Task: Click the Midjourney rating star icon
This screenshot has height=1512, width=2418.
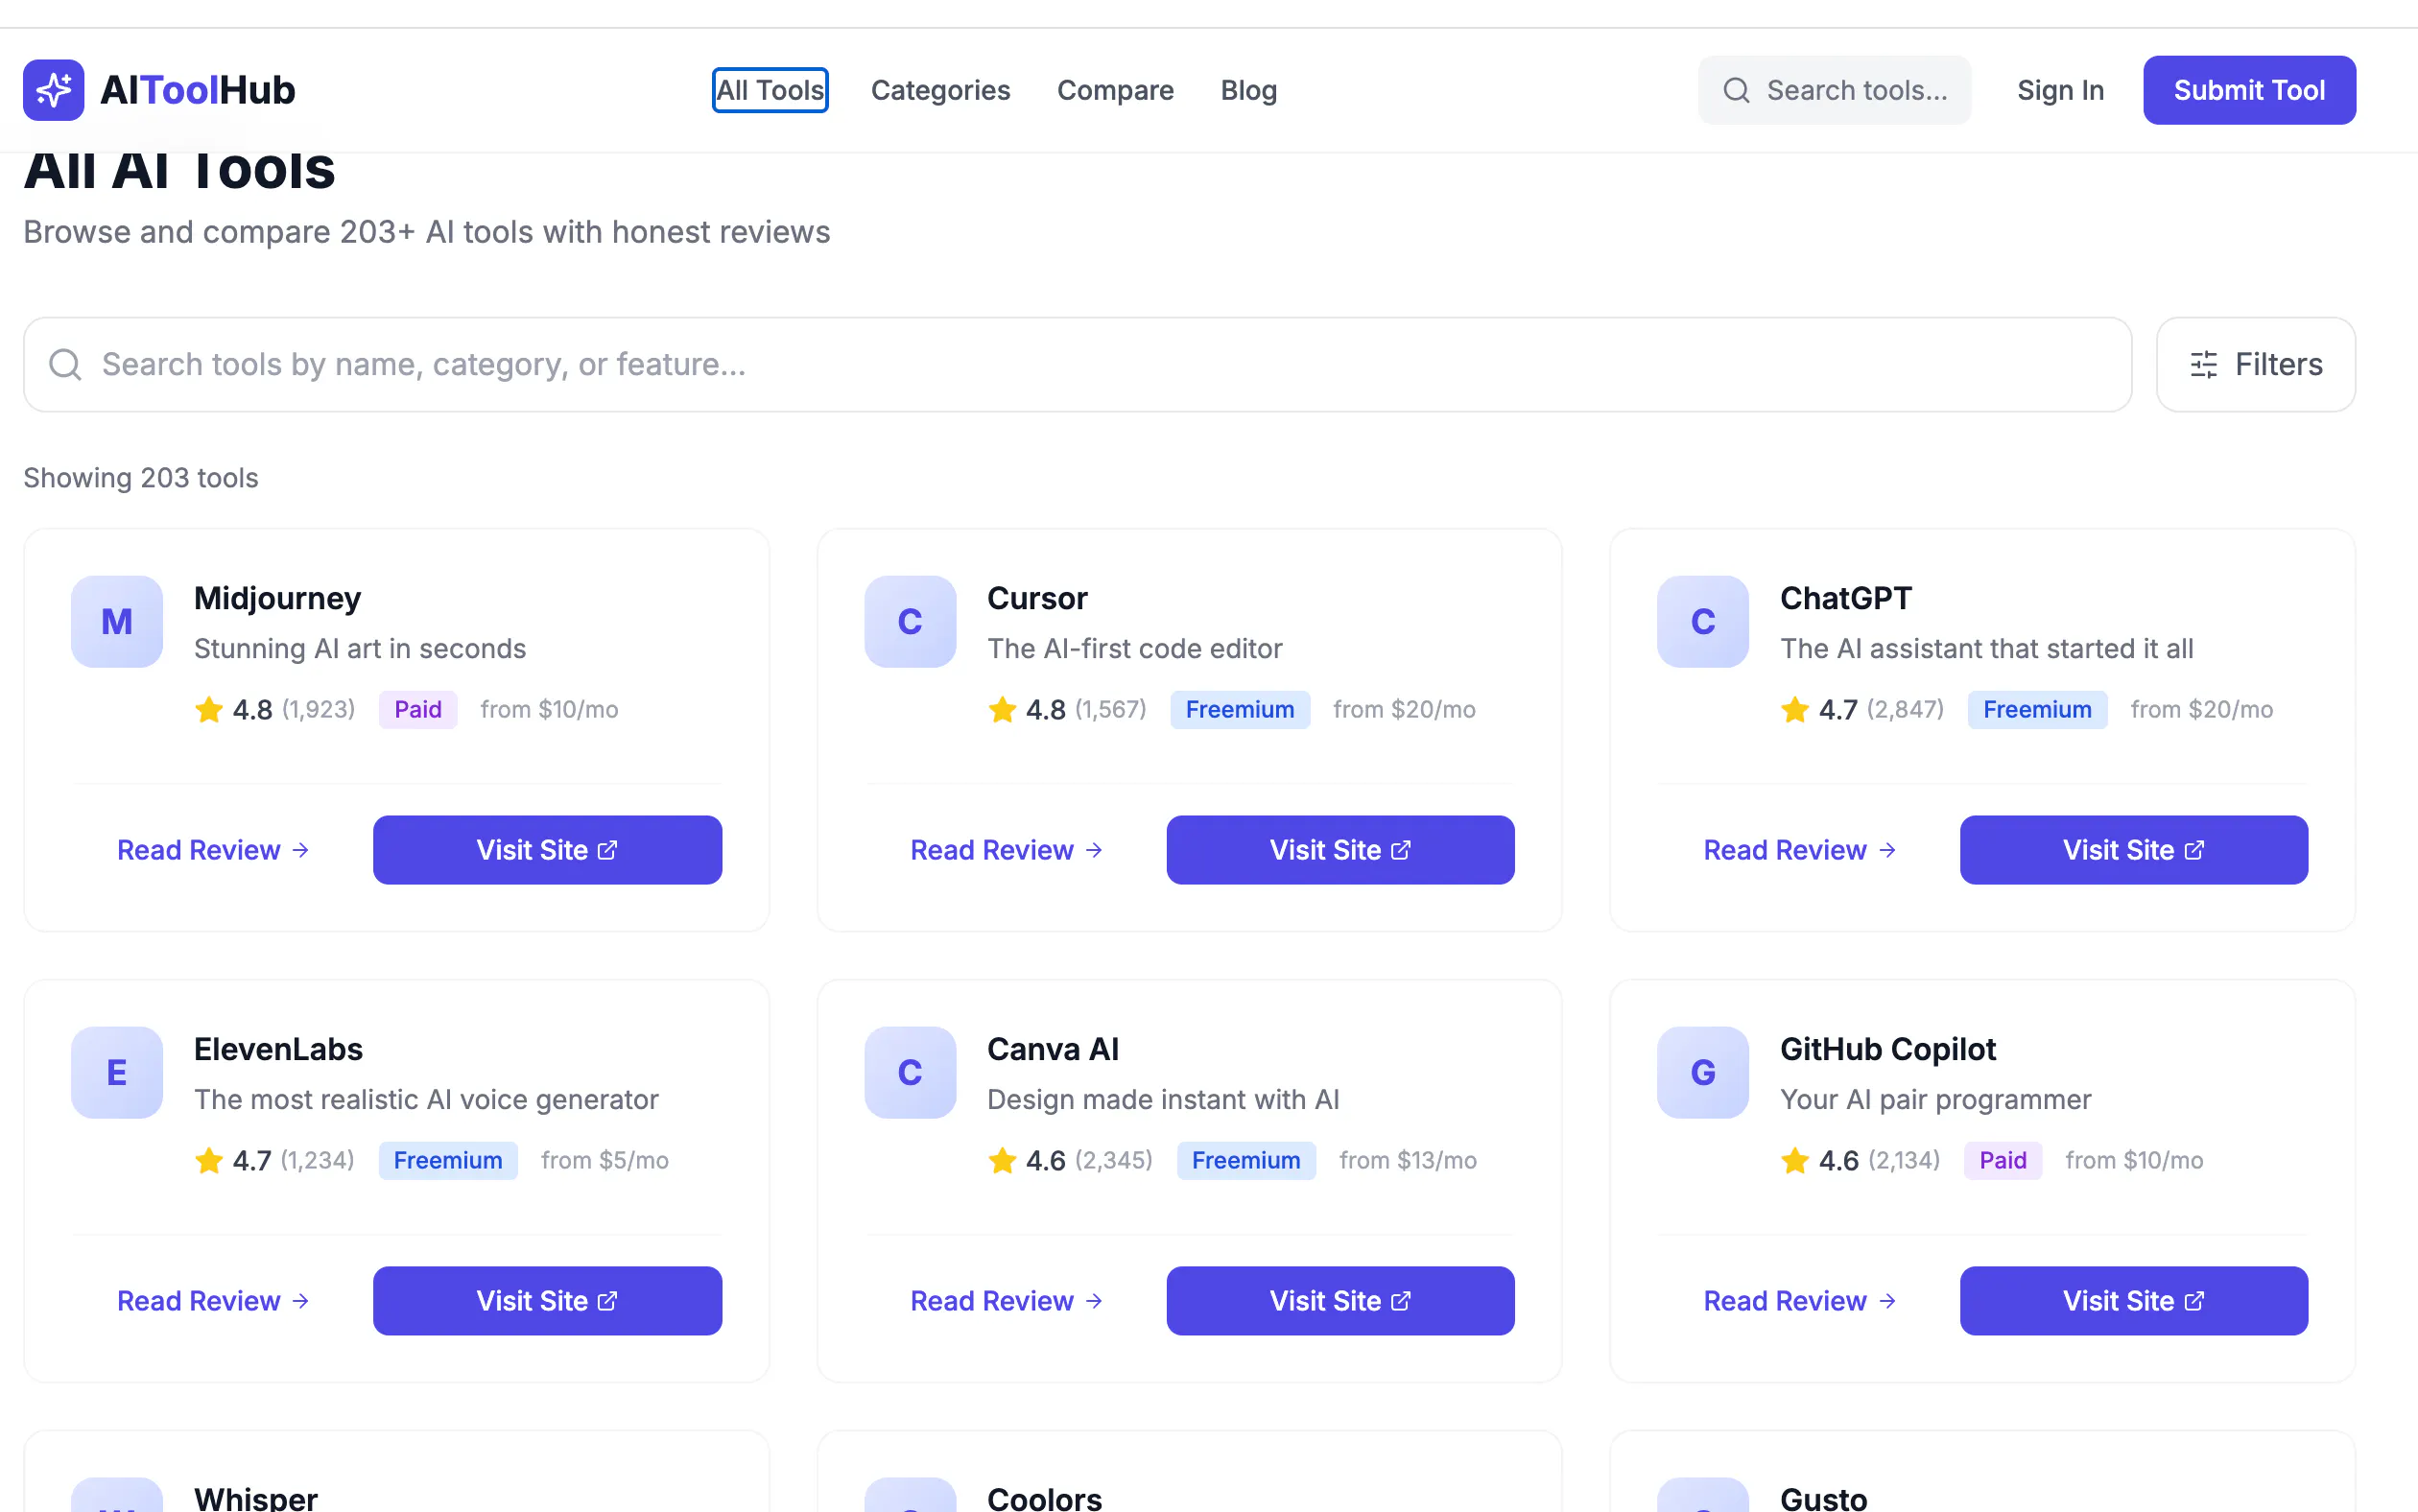Action: point(209,710)
